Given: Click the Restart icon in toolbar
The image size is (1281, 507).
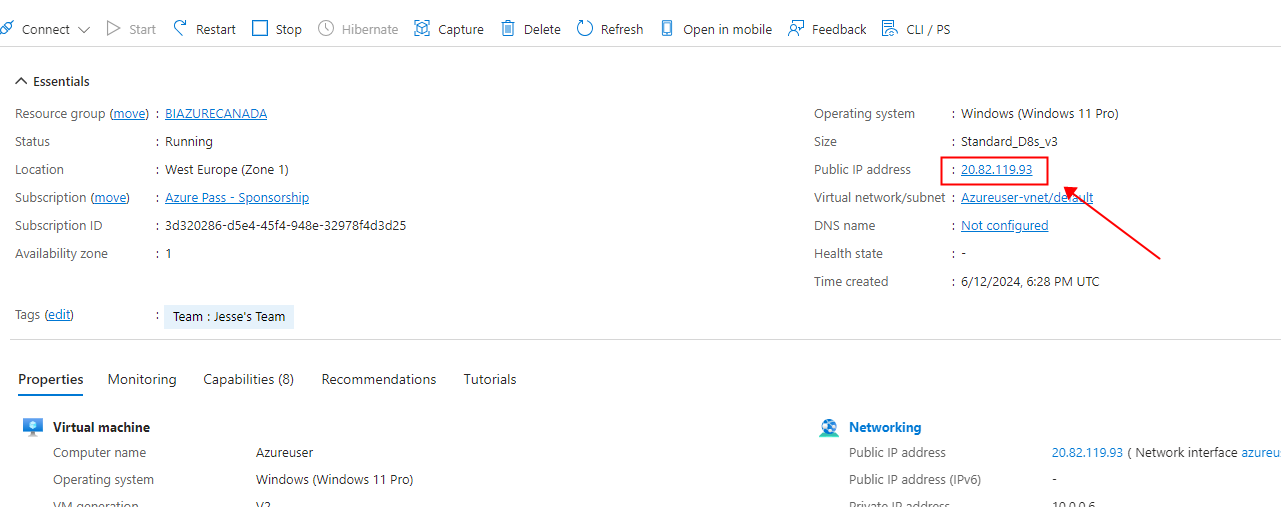Looking at the screenshot, I should coord(181,28).
